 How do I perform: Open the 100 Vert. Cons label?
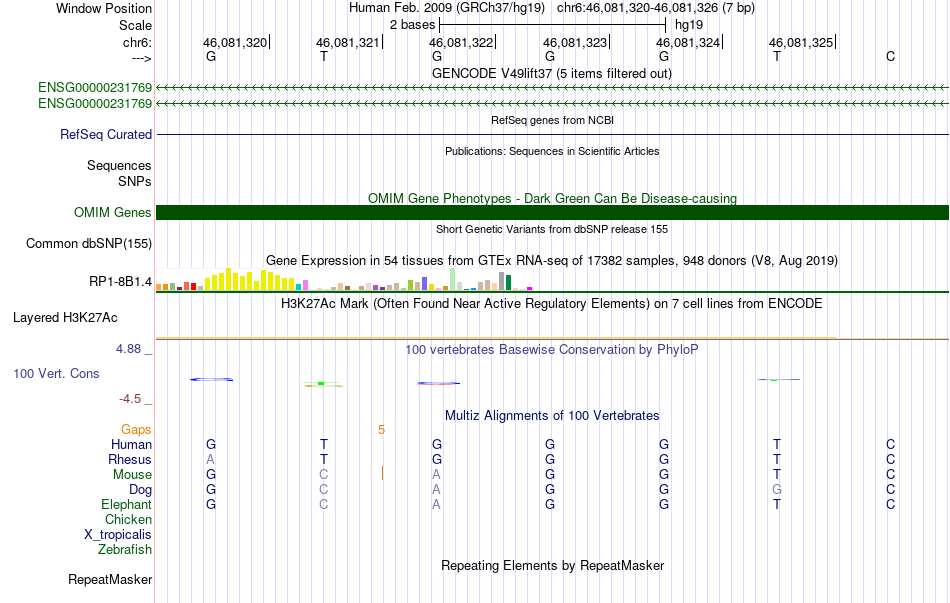(x=56, y=373)
